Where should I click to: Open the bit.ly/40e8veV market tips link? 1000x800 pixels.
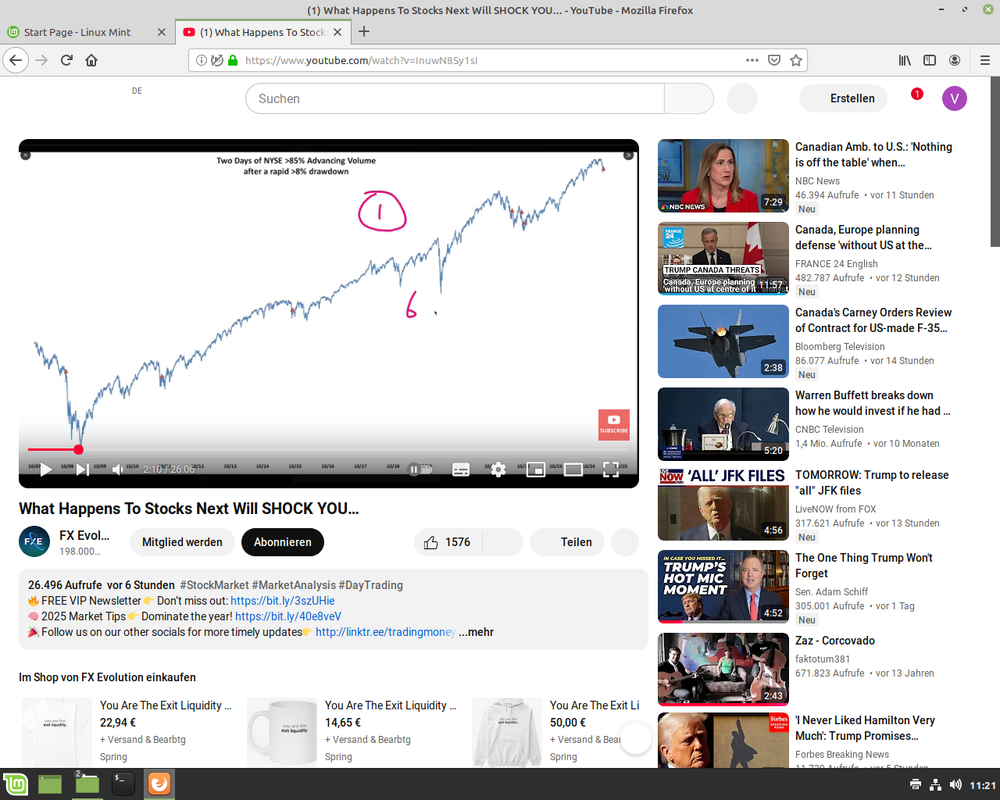(288, 616)
